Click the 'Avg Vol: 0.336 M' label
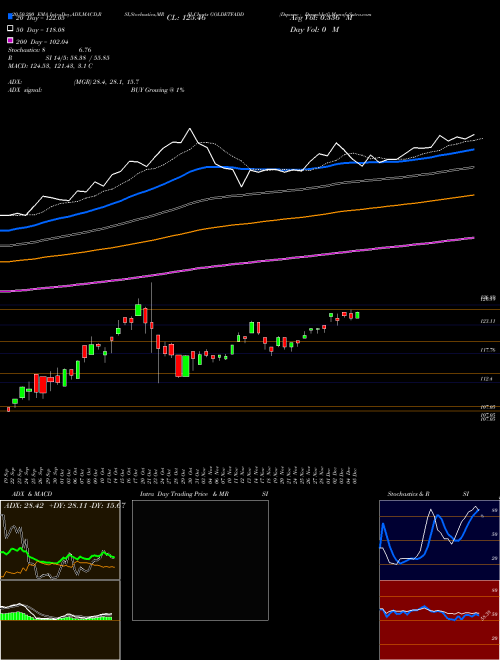The height and width of the screenshot is (660, 500). (x=321, y=18)
